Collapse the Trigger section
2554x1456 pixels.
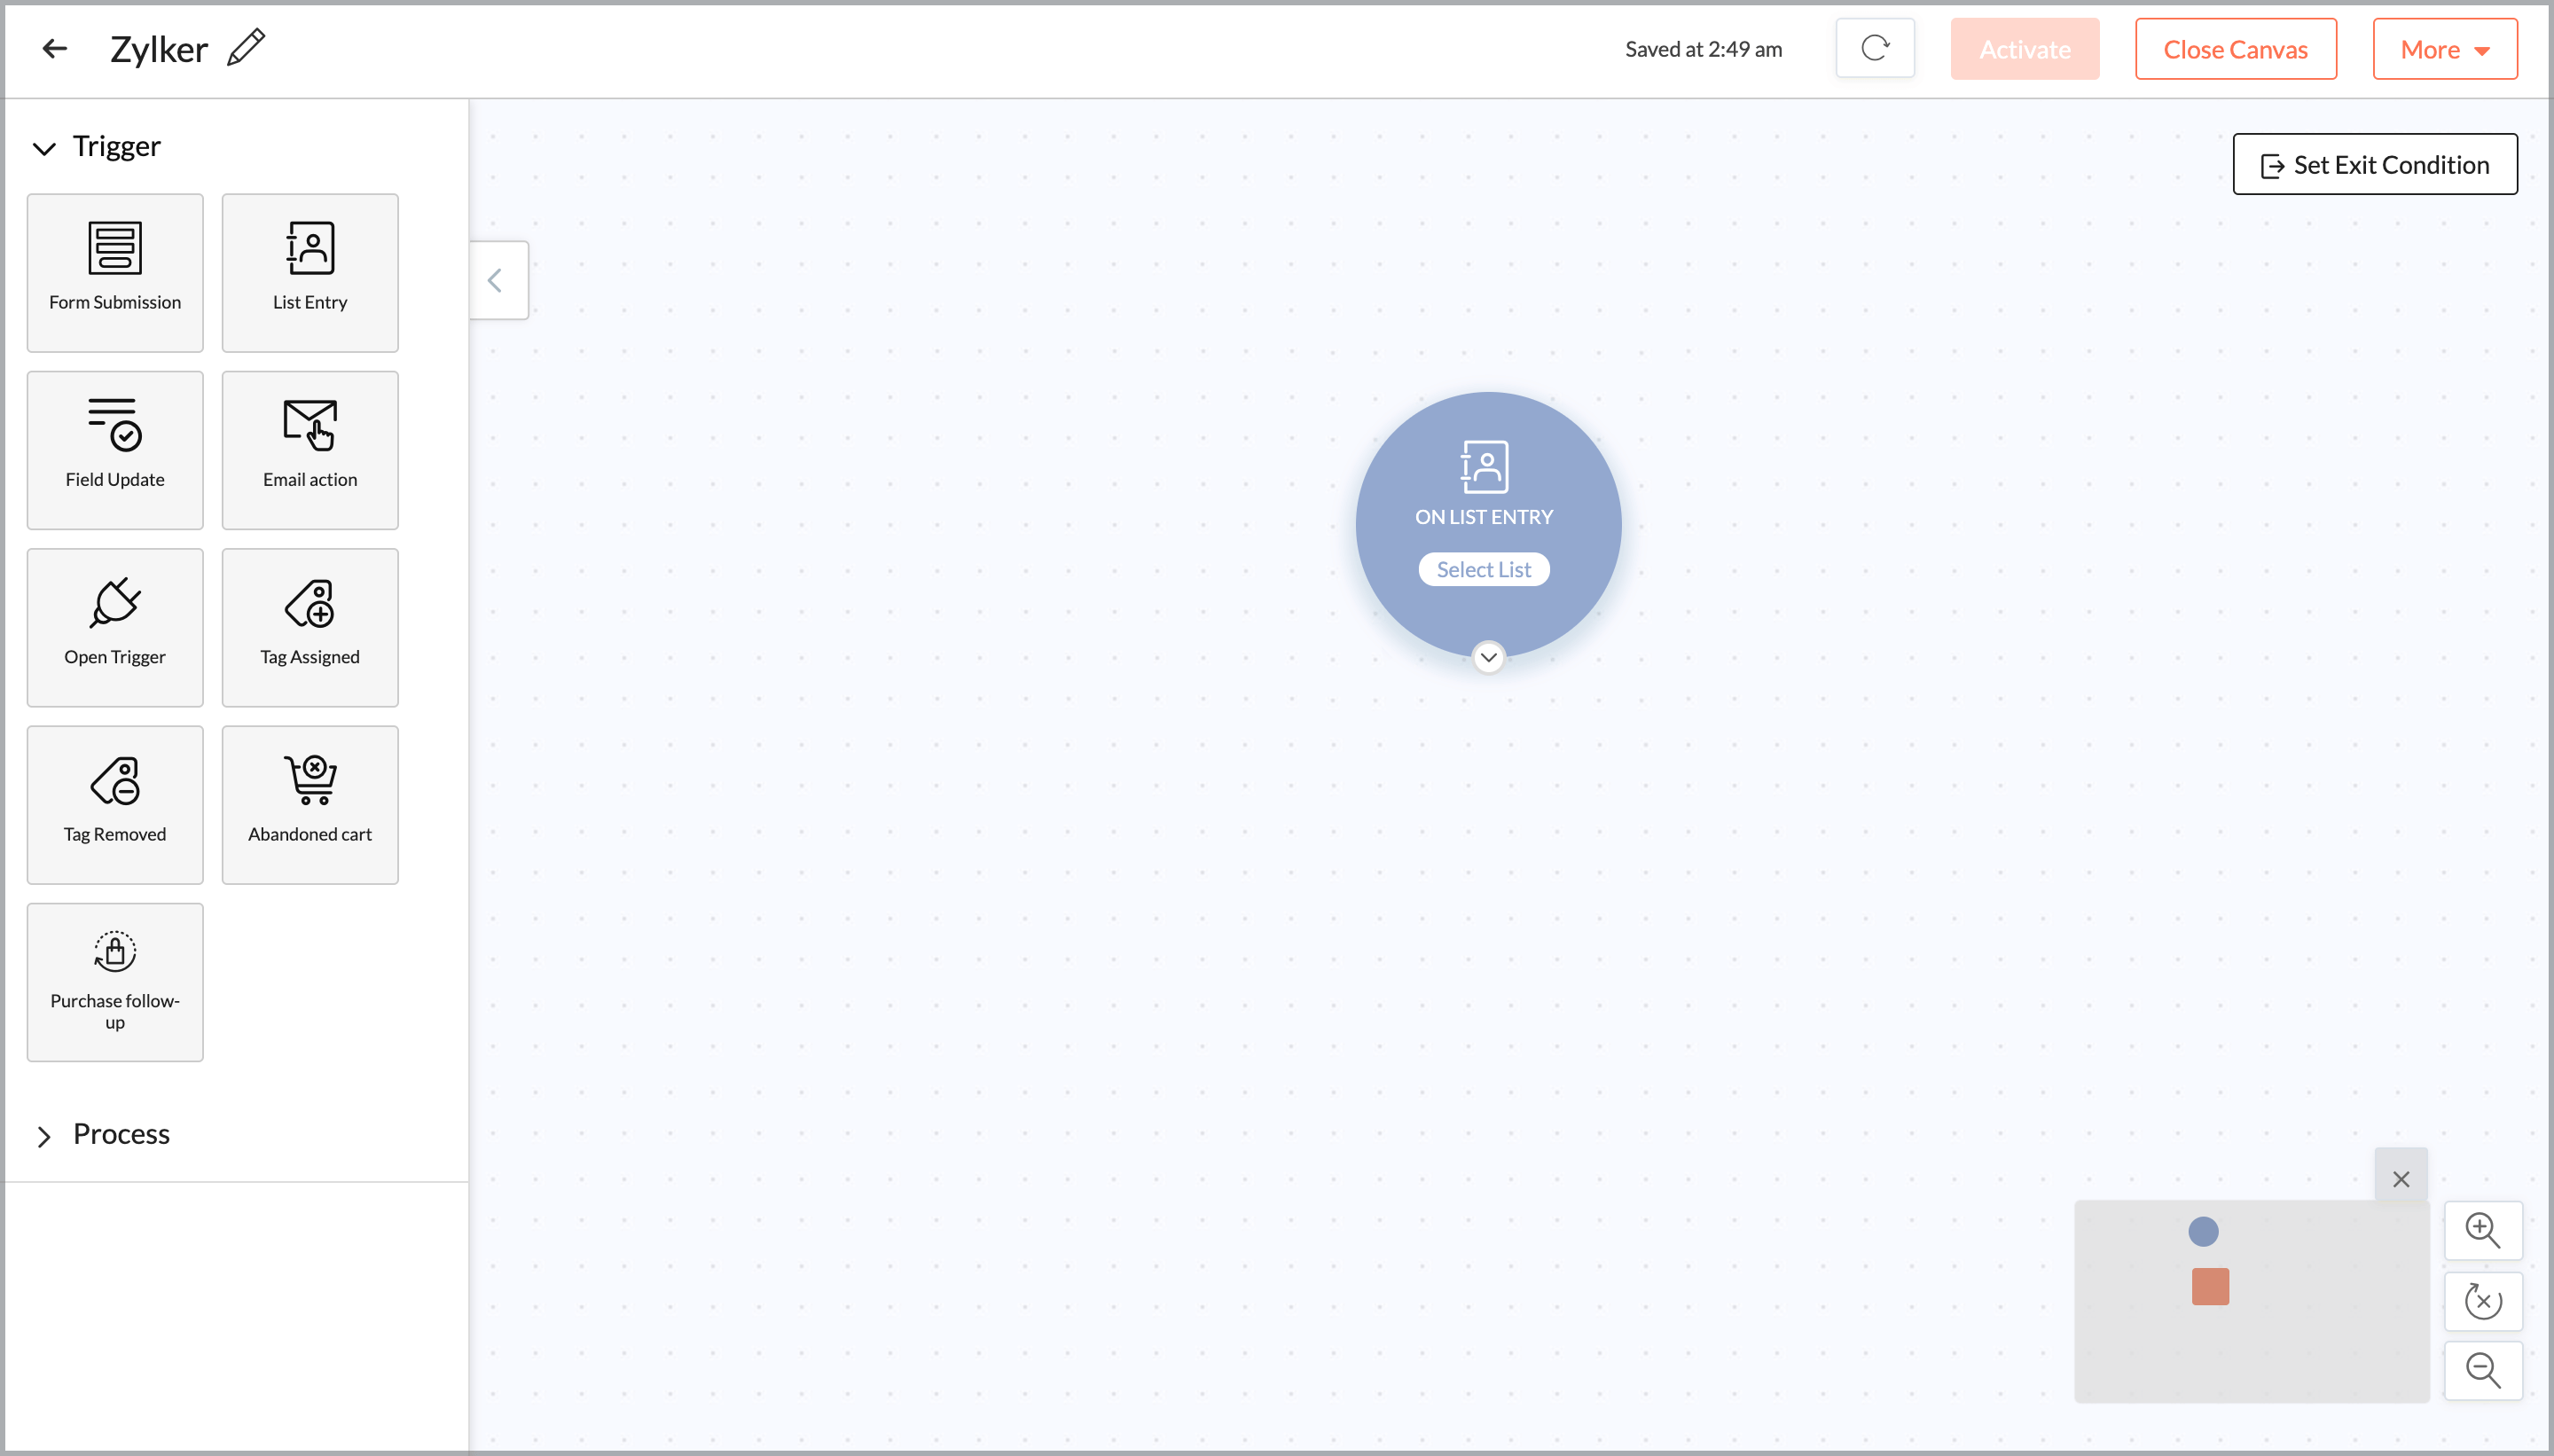pos(43,148)
